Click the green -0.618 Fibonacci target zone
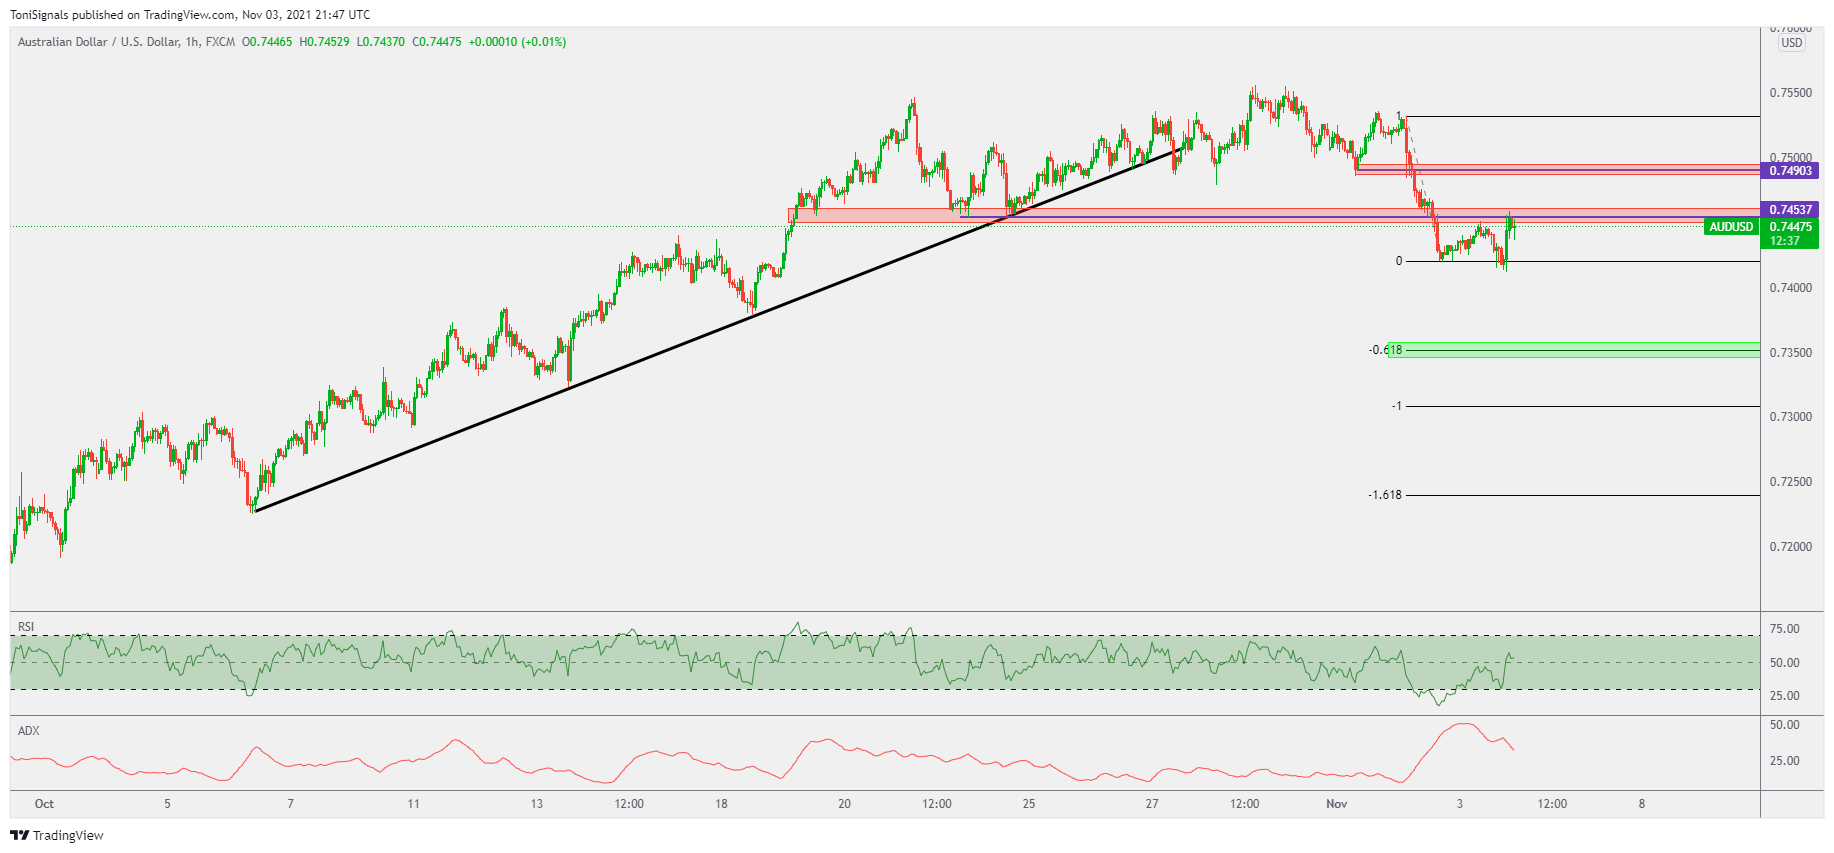Image resolution: width=1834 pixels, height=853 pixels. (1570, 349)
